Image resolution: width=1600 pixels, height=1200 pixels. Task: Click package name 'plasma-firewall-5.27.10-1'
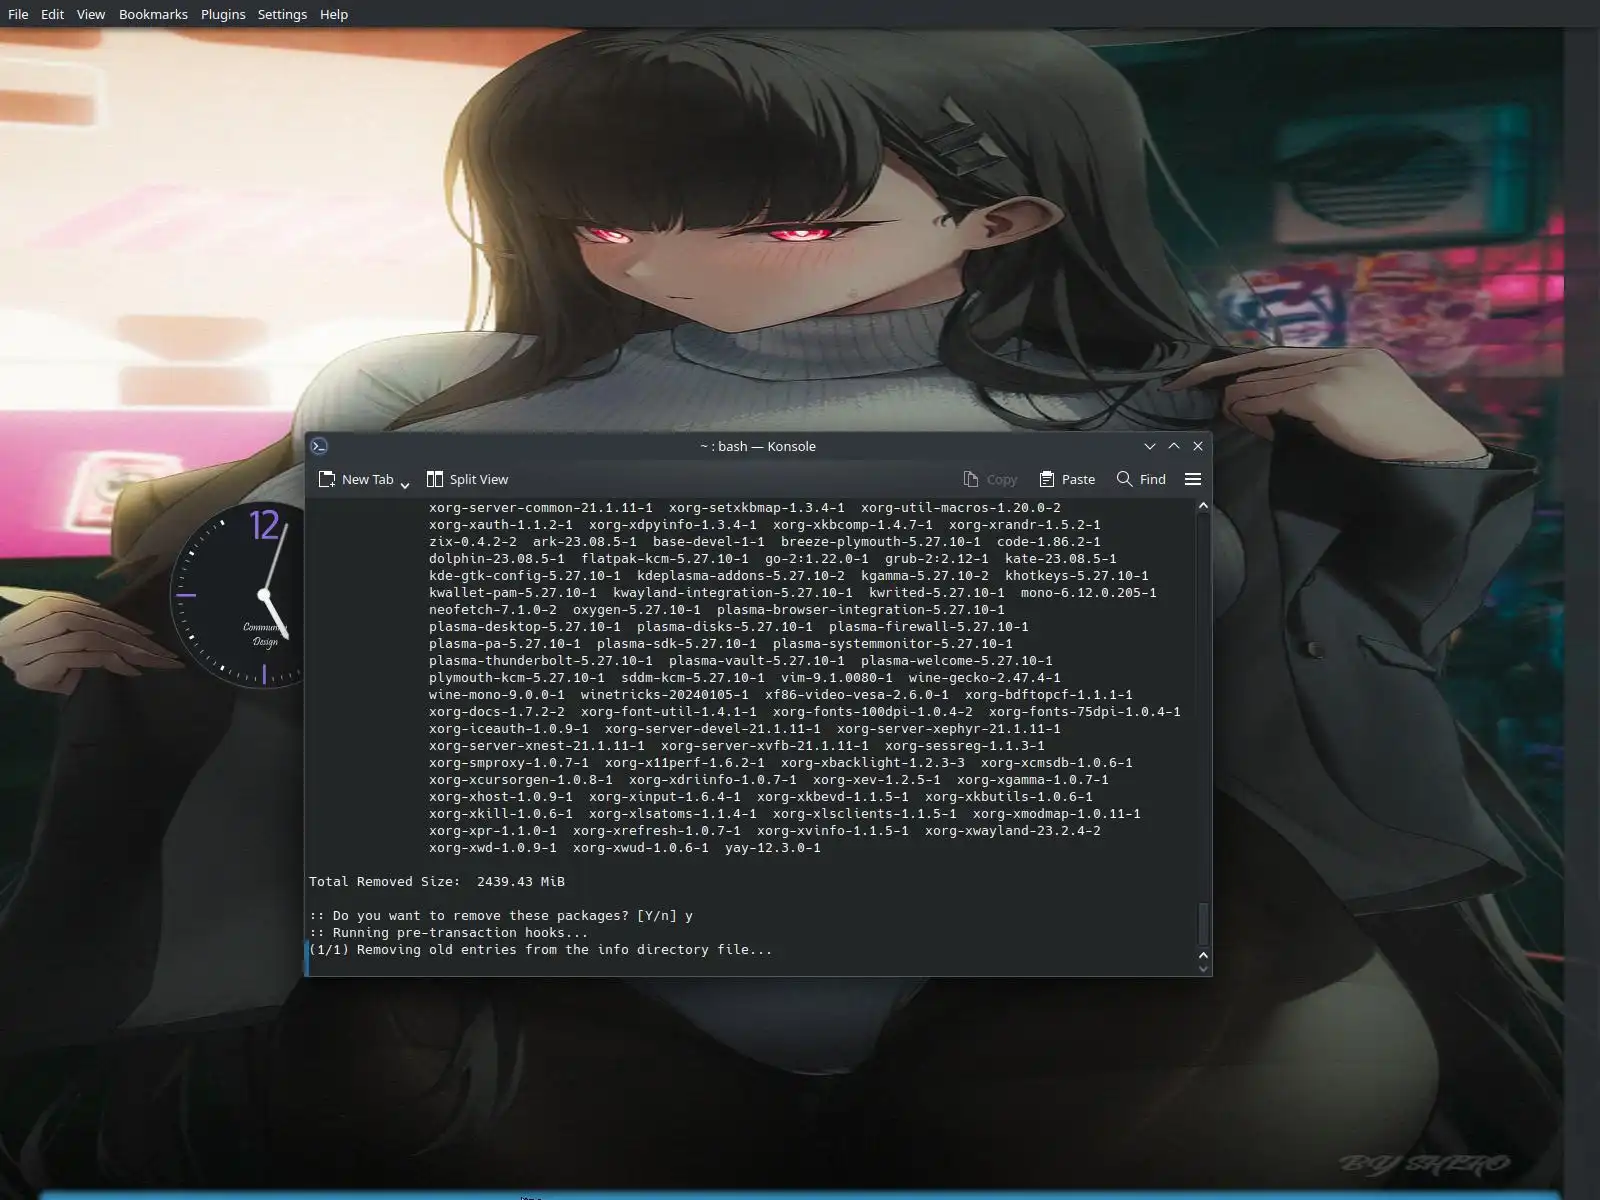[x=929, y=626]
